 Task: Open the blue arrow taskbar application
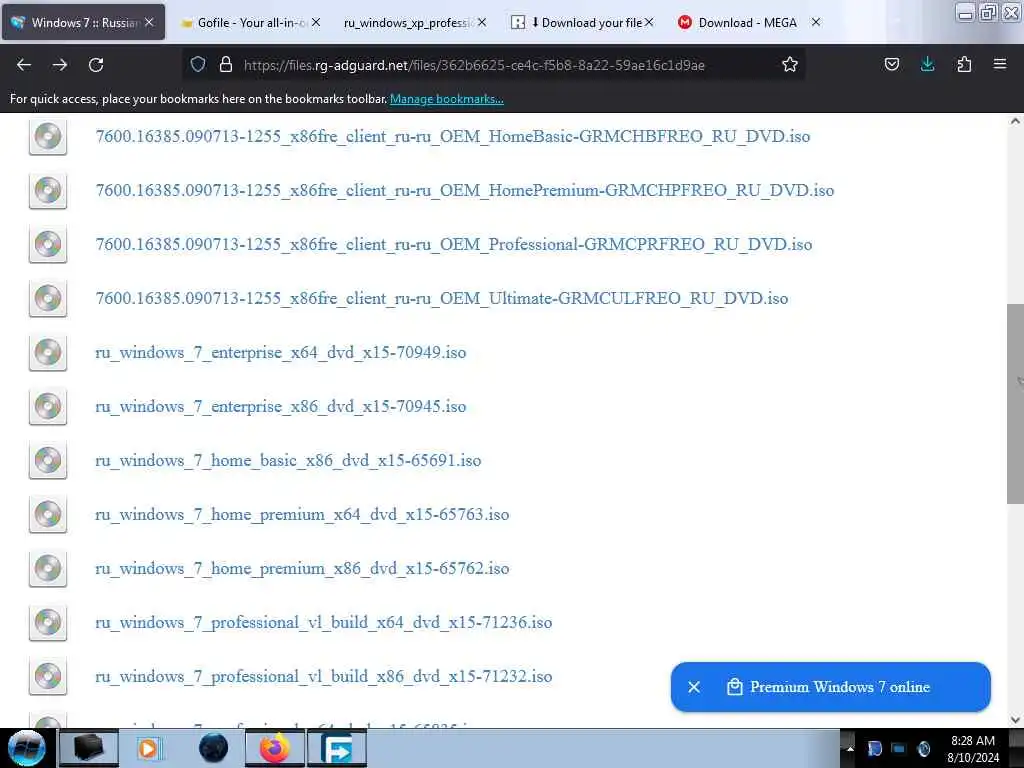tap(337, 748)
